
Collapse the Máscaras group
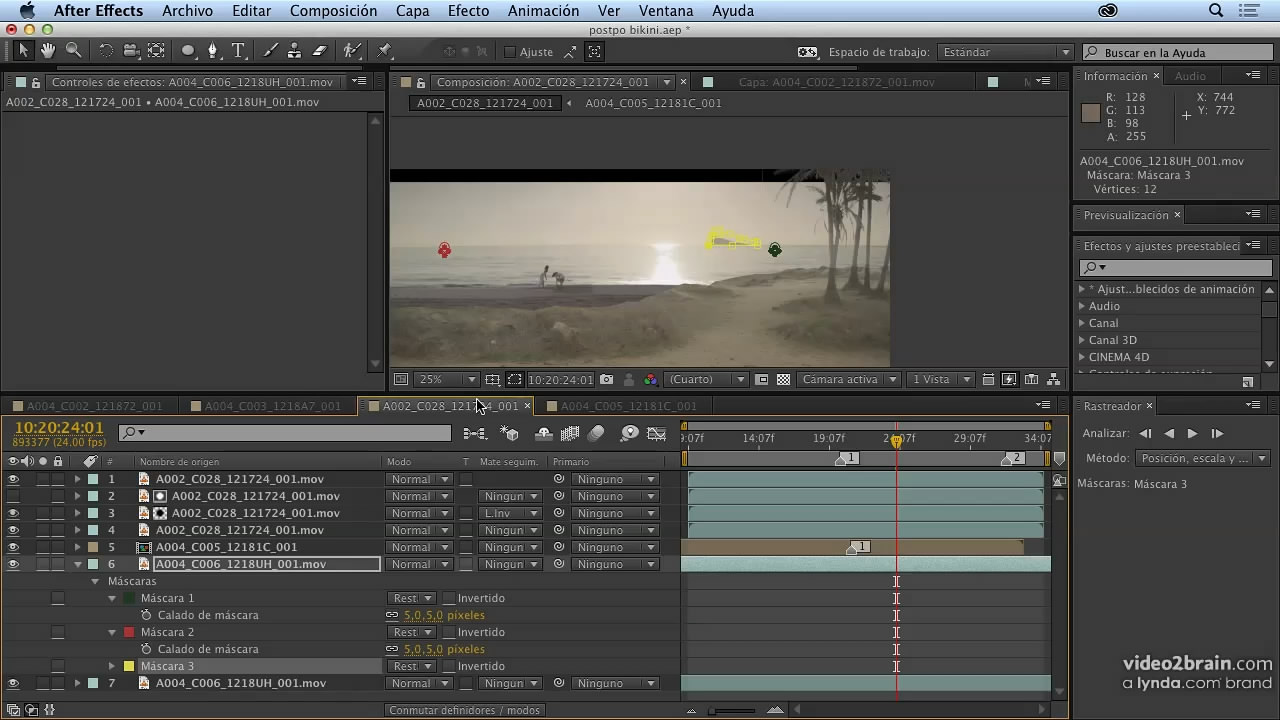pos(96,581)
